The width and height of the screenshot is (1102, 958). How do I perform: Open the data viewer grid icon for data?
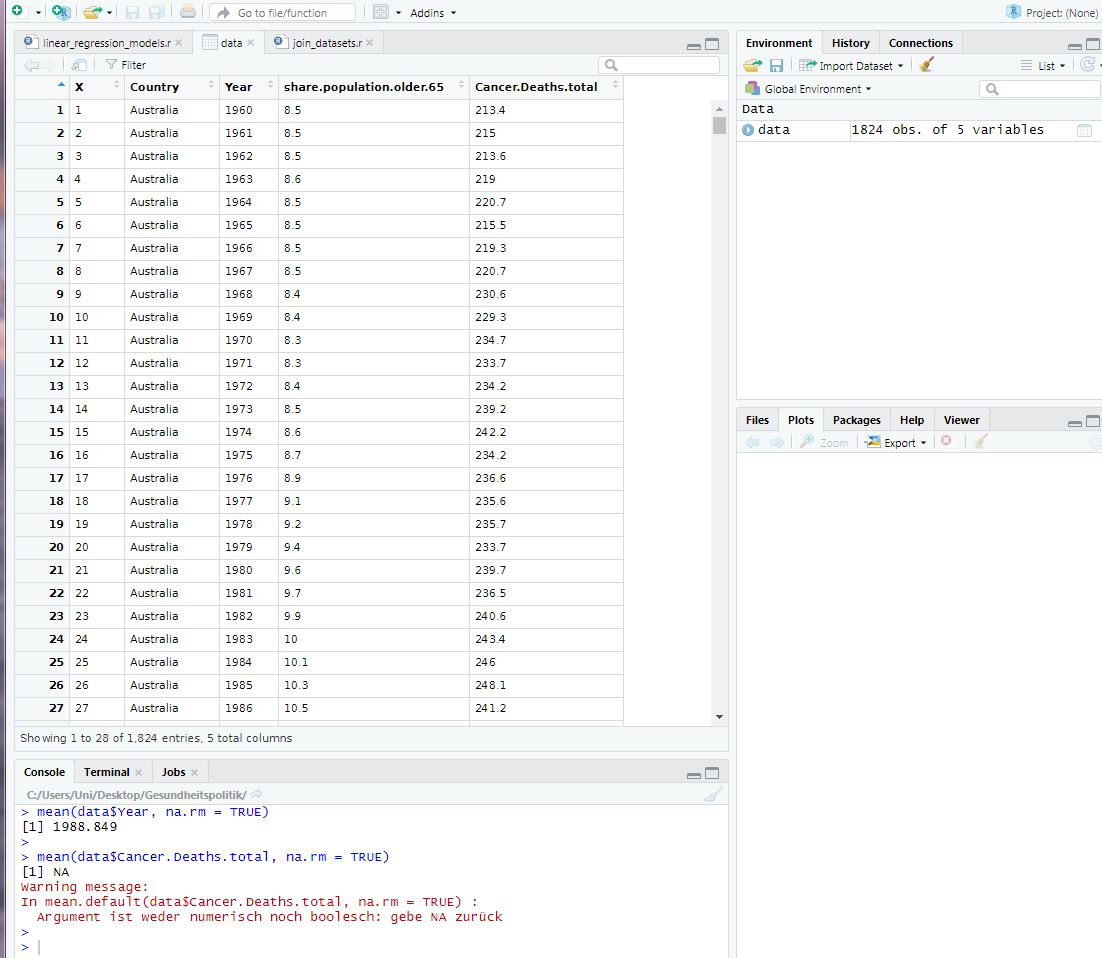point(1084,130)
